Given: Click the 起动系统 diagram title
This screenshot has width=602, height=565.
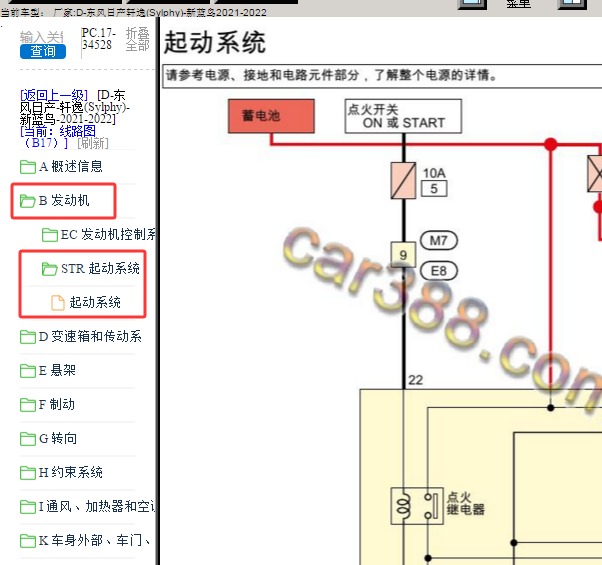Looking at the screenshot, I should [215, 43].
